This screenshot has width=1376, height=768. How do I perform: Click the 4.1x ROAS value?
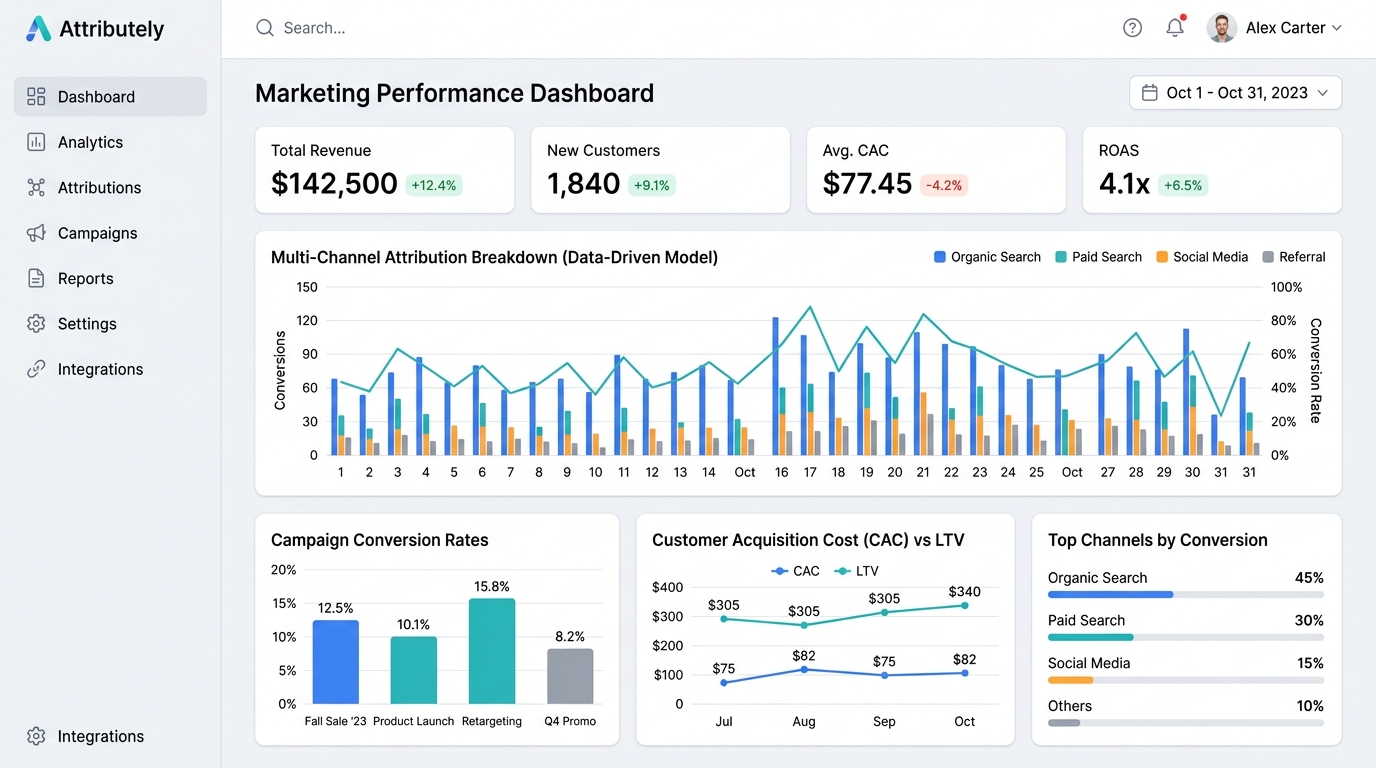point(1124,184)
